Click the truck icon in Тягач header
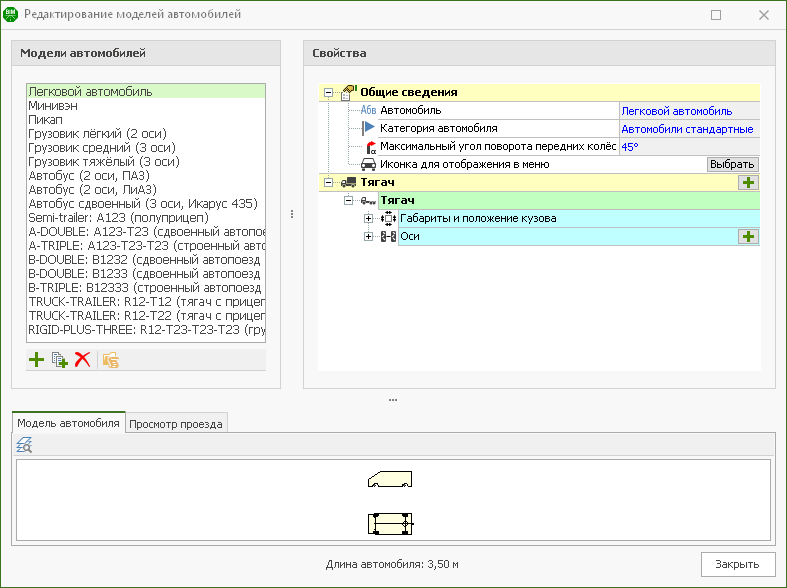787x588 pixels. point(348,183)
